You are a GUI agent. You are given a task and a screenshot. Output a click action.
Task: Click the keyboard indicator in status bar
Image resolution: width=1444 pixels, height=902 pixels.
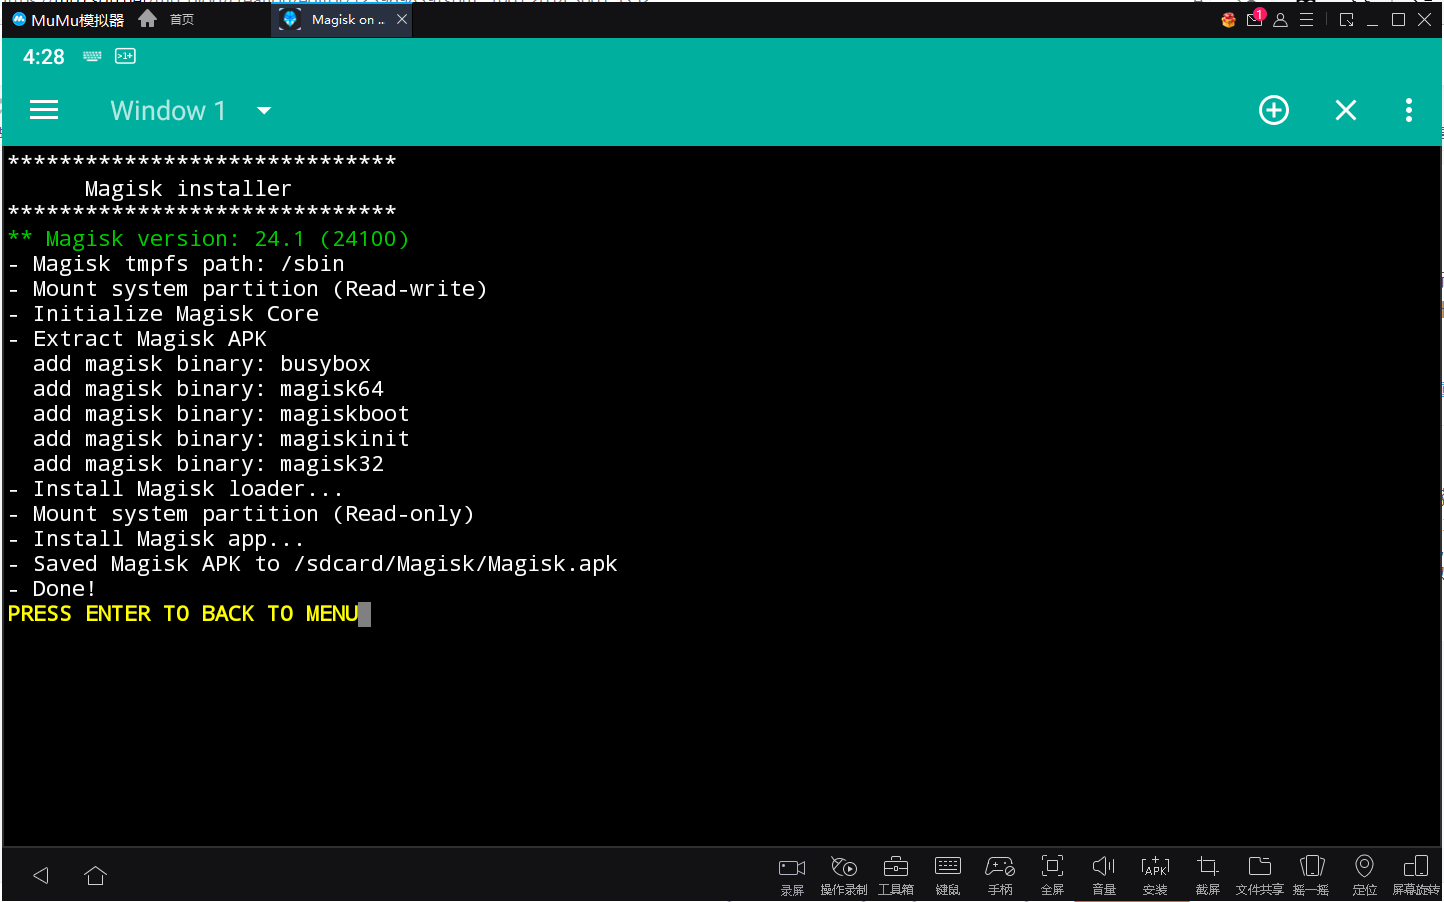point(92,56)
